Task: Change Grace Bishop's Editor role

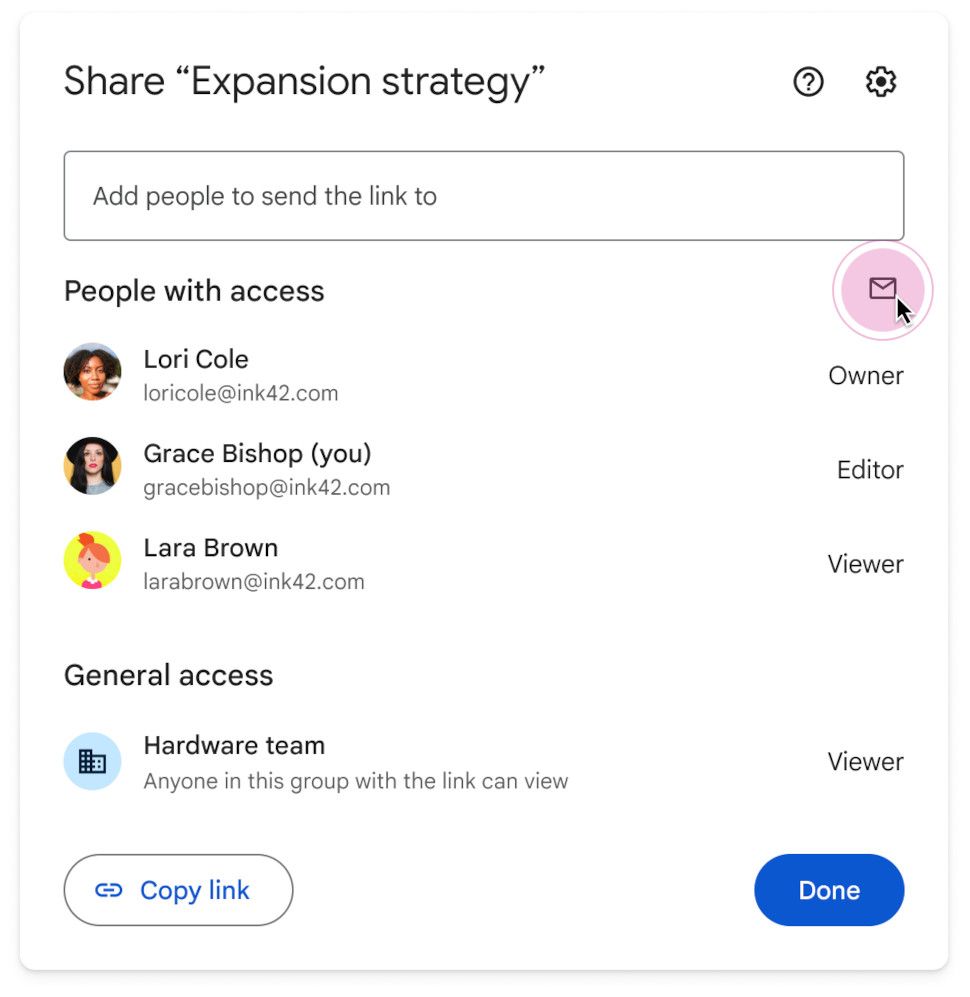Action: [x=869, y=470]
